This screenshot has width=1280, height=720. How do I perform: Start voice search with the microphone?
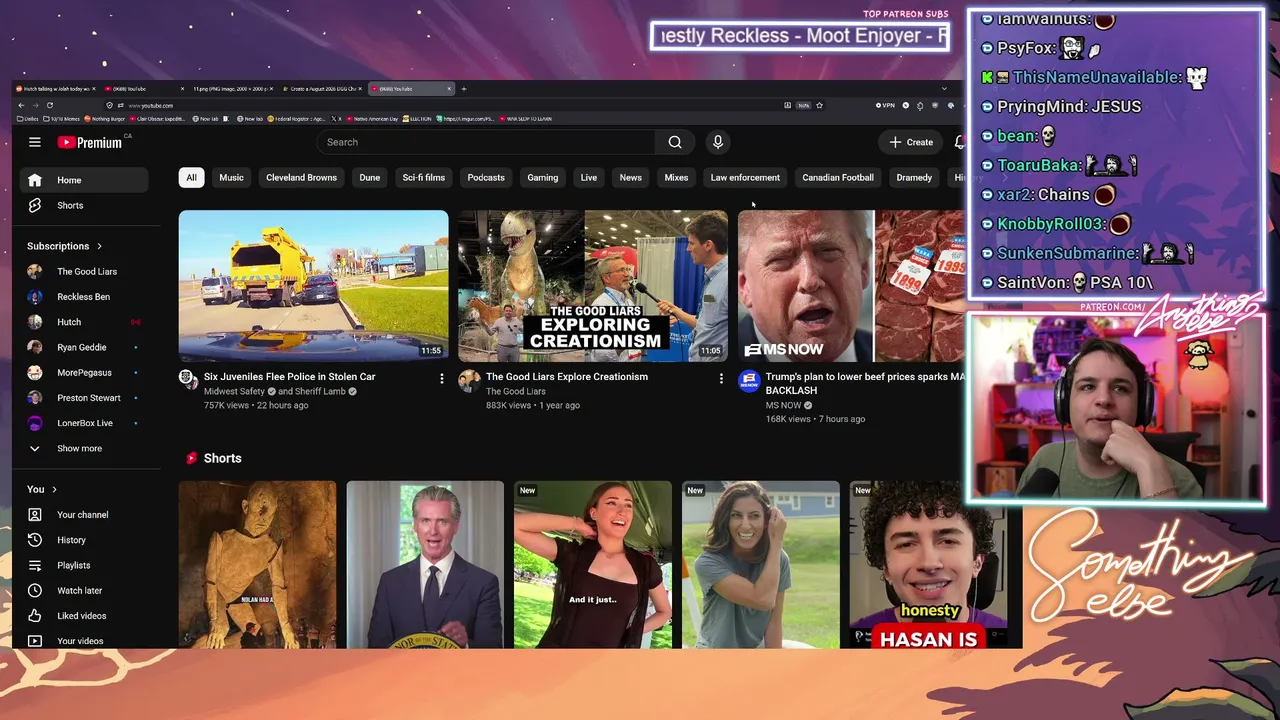pyautogui.click(x=718, y=142)
